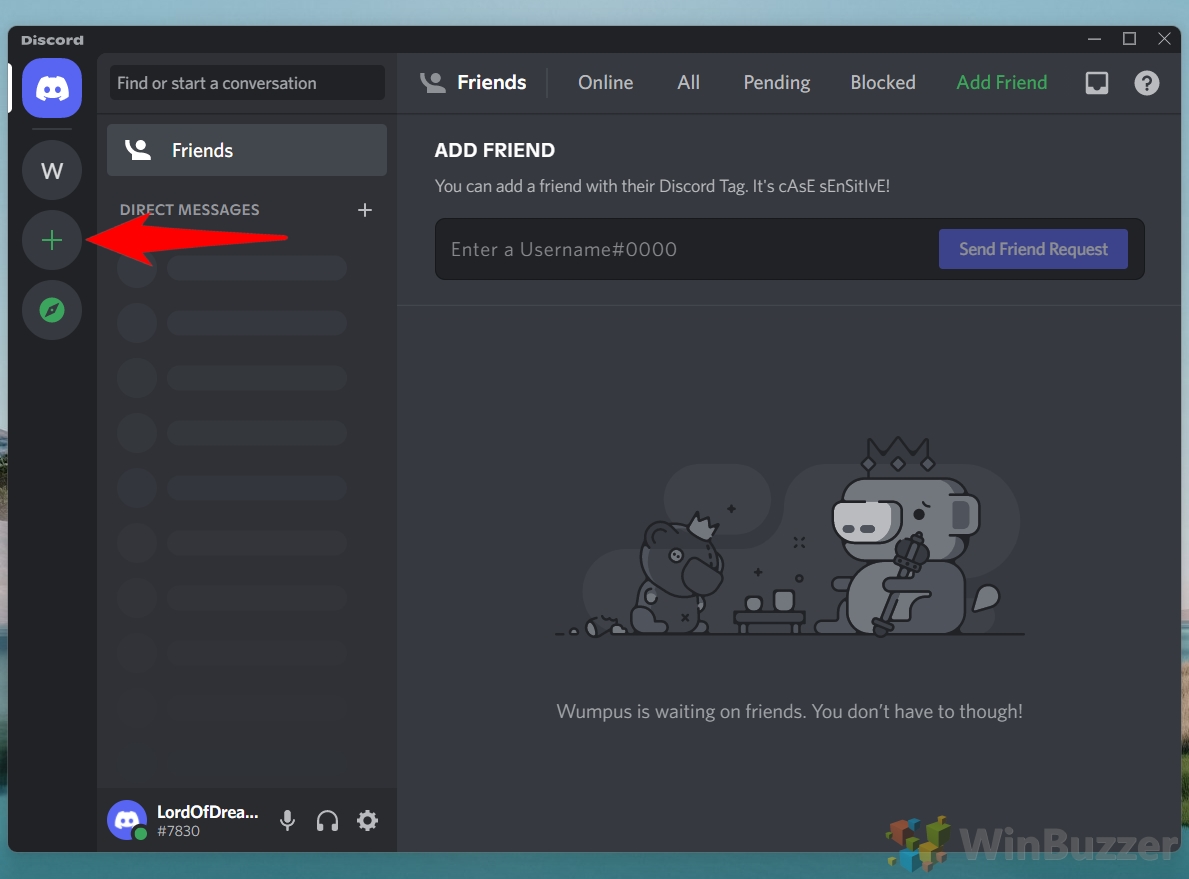The width and height of the screenshot is (1189, 879).
Task: Open the Blocked users tab
Action: pos(883,83)
